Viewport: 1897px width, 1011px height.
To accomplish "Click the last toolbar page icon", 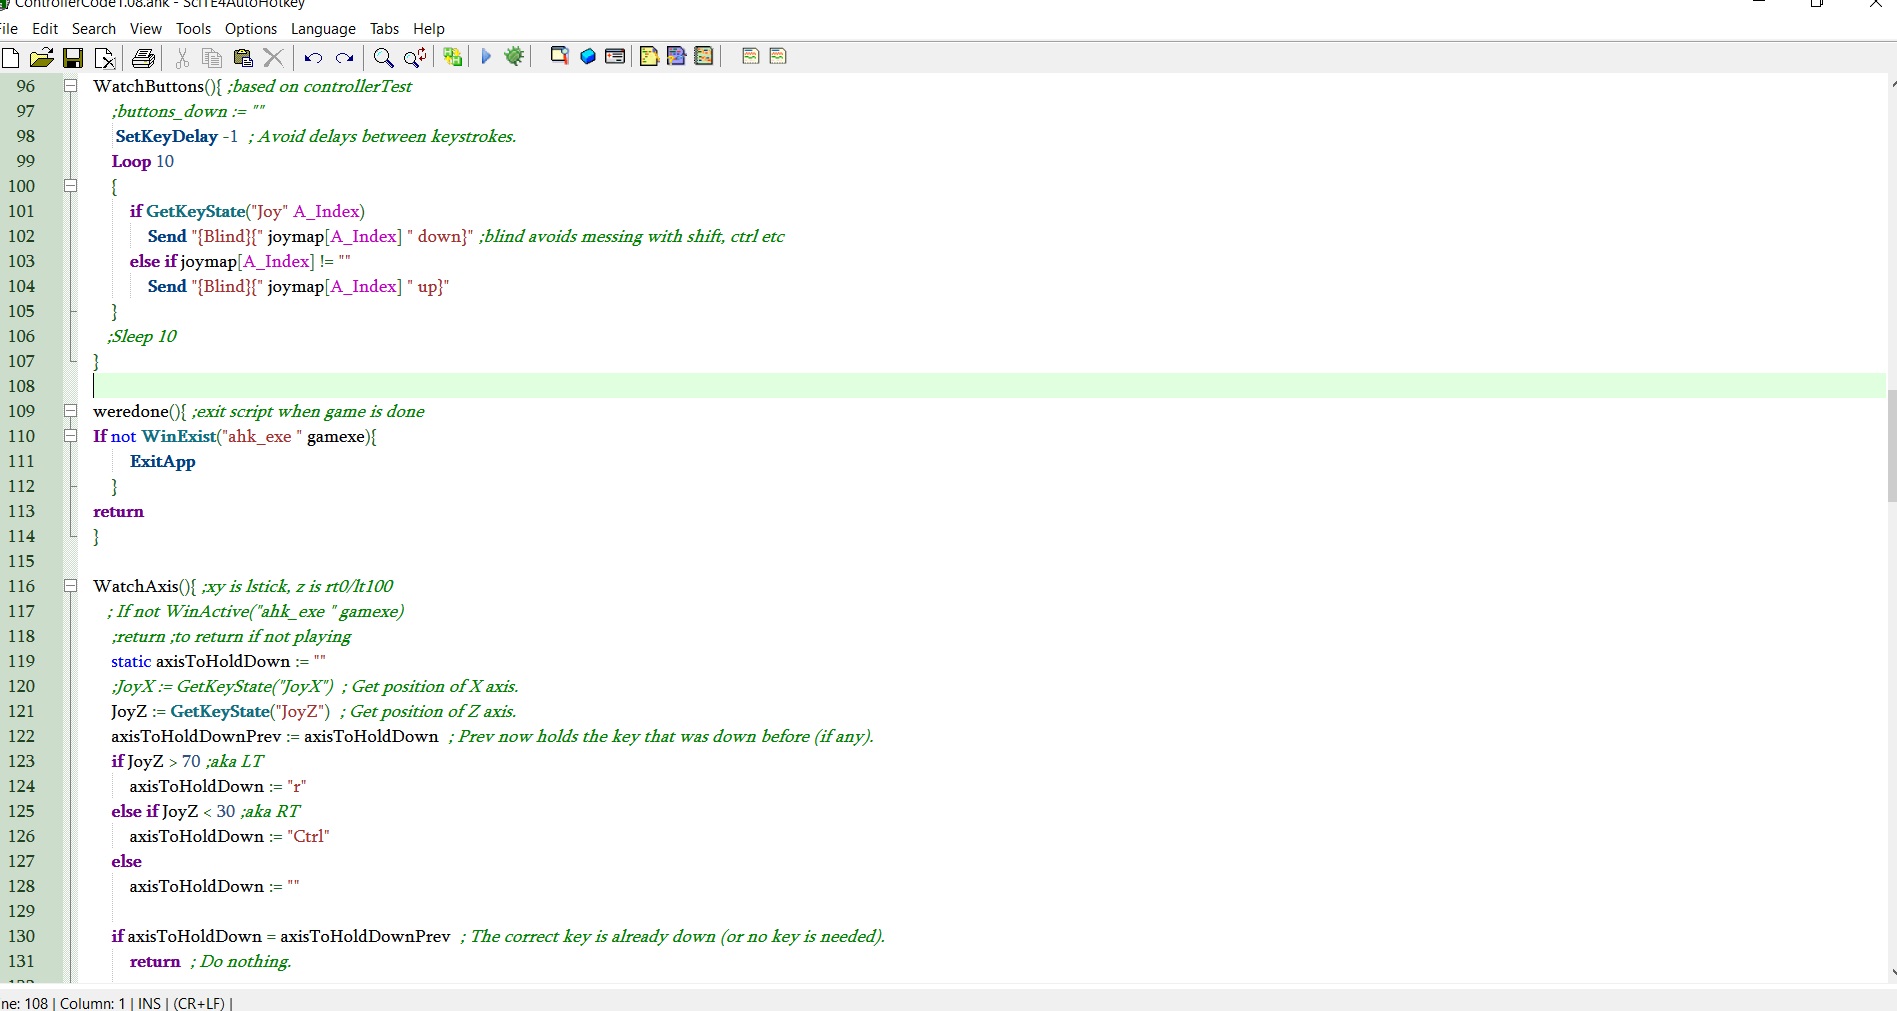I will pyautogui.click(x=778, y=56).
